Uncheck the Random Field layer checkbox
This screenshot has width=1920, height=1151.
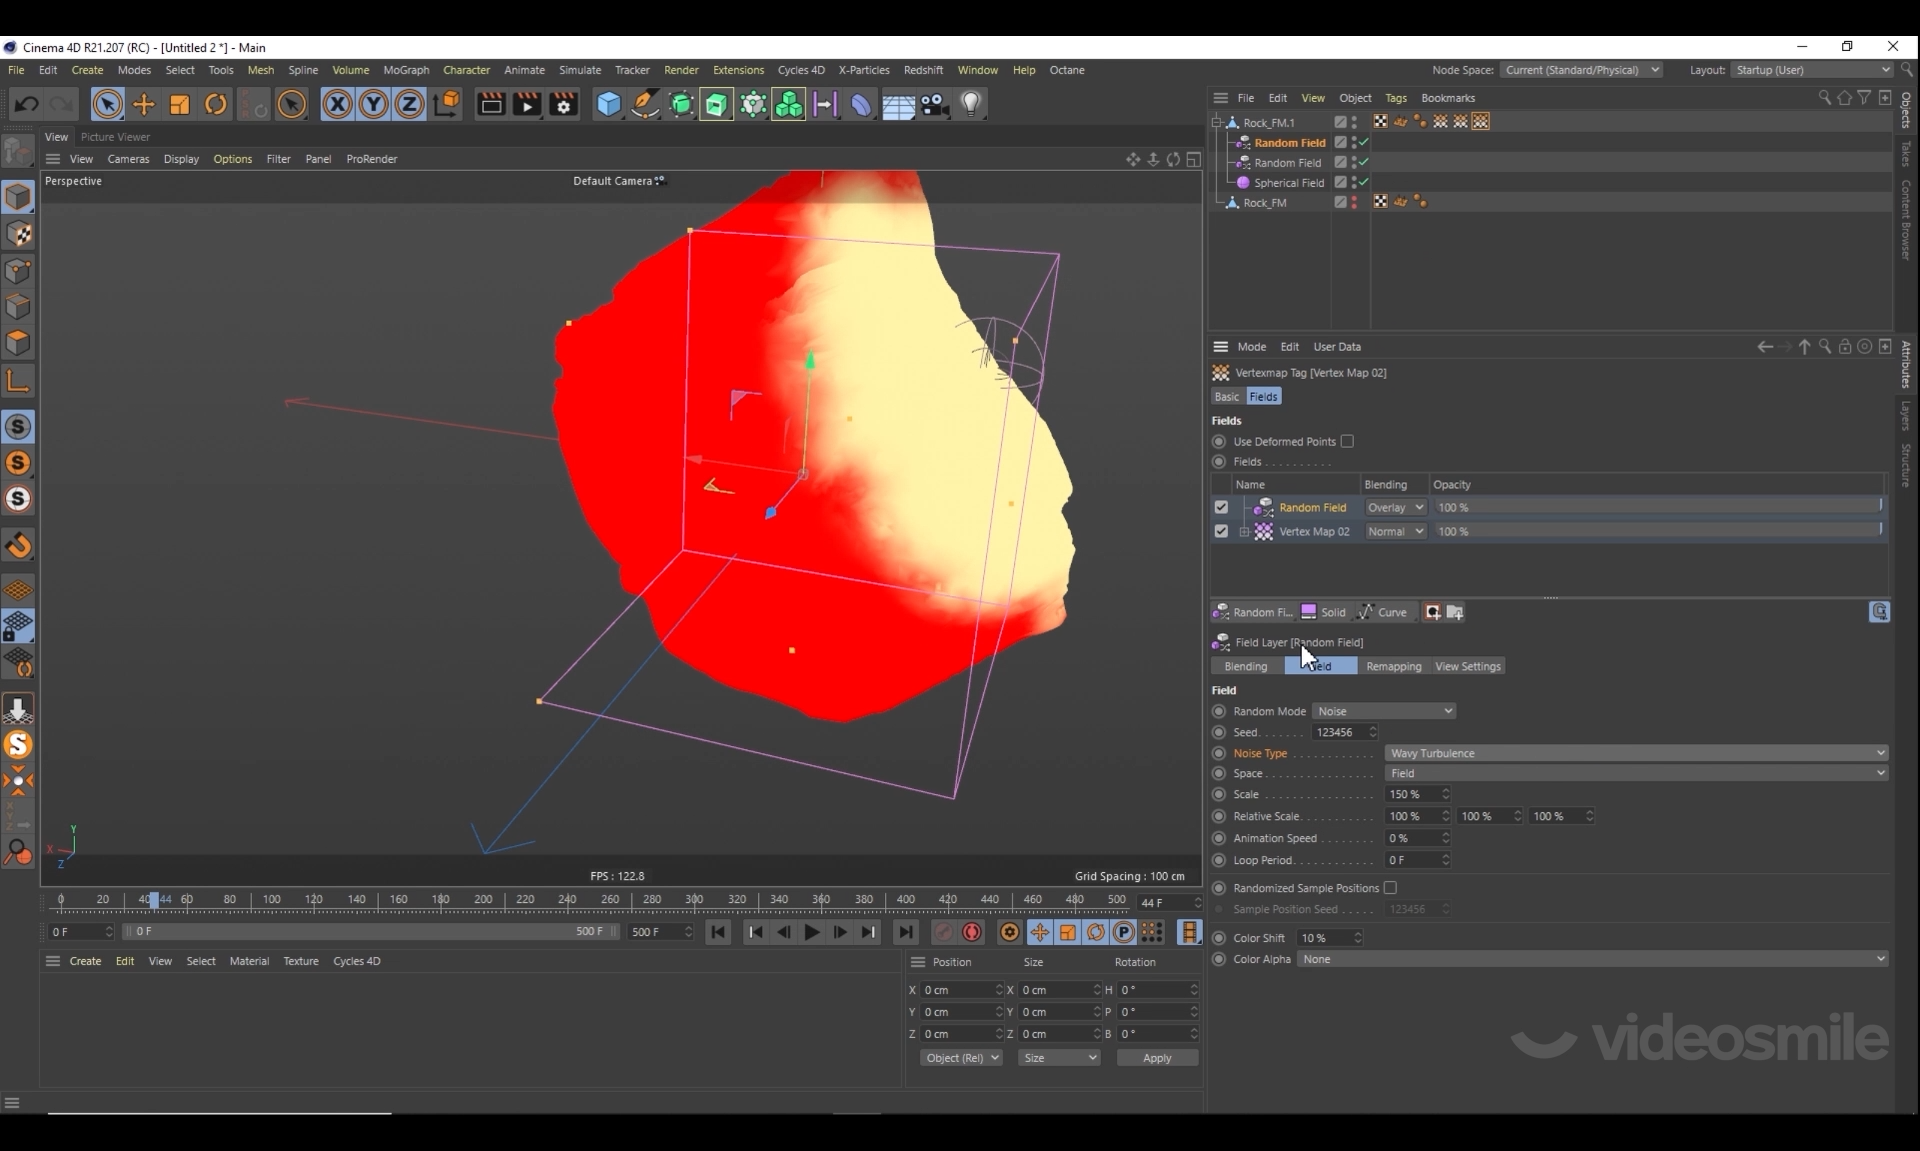tap(1221, 507)
